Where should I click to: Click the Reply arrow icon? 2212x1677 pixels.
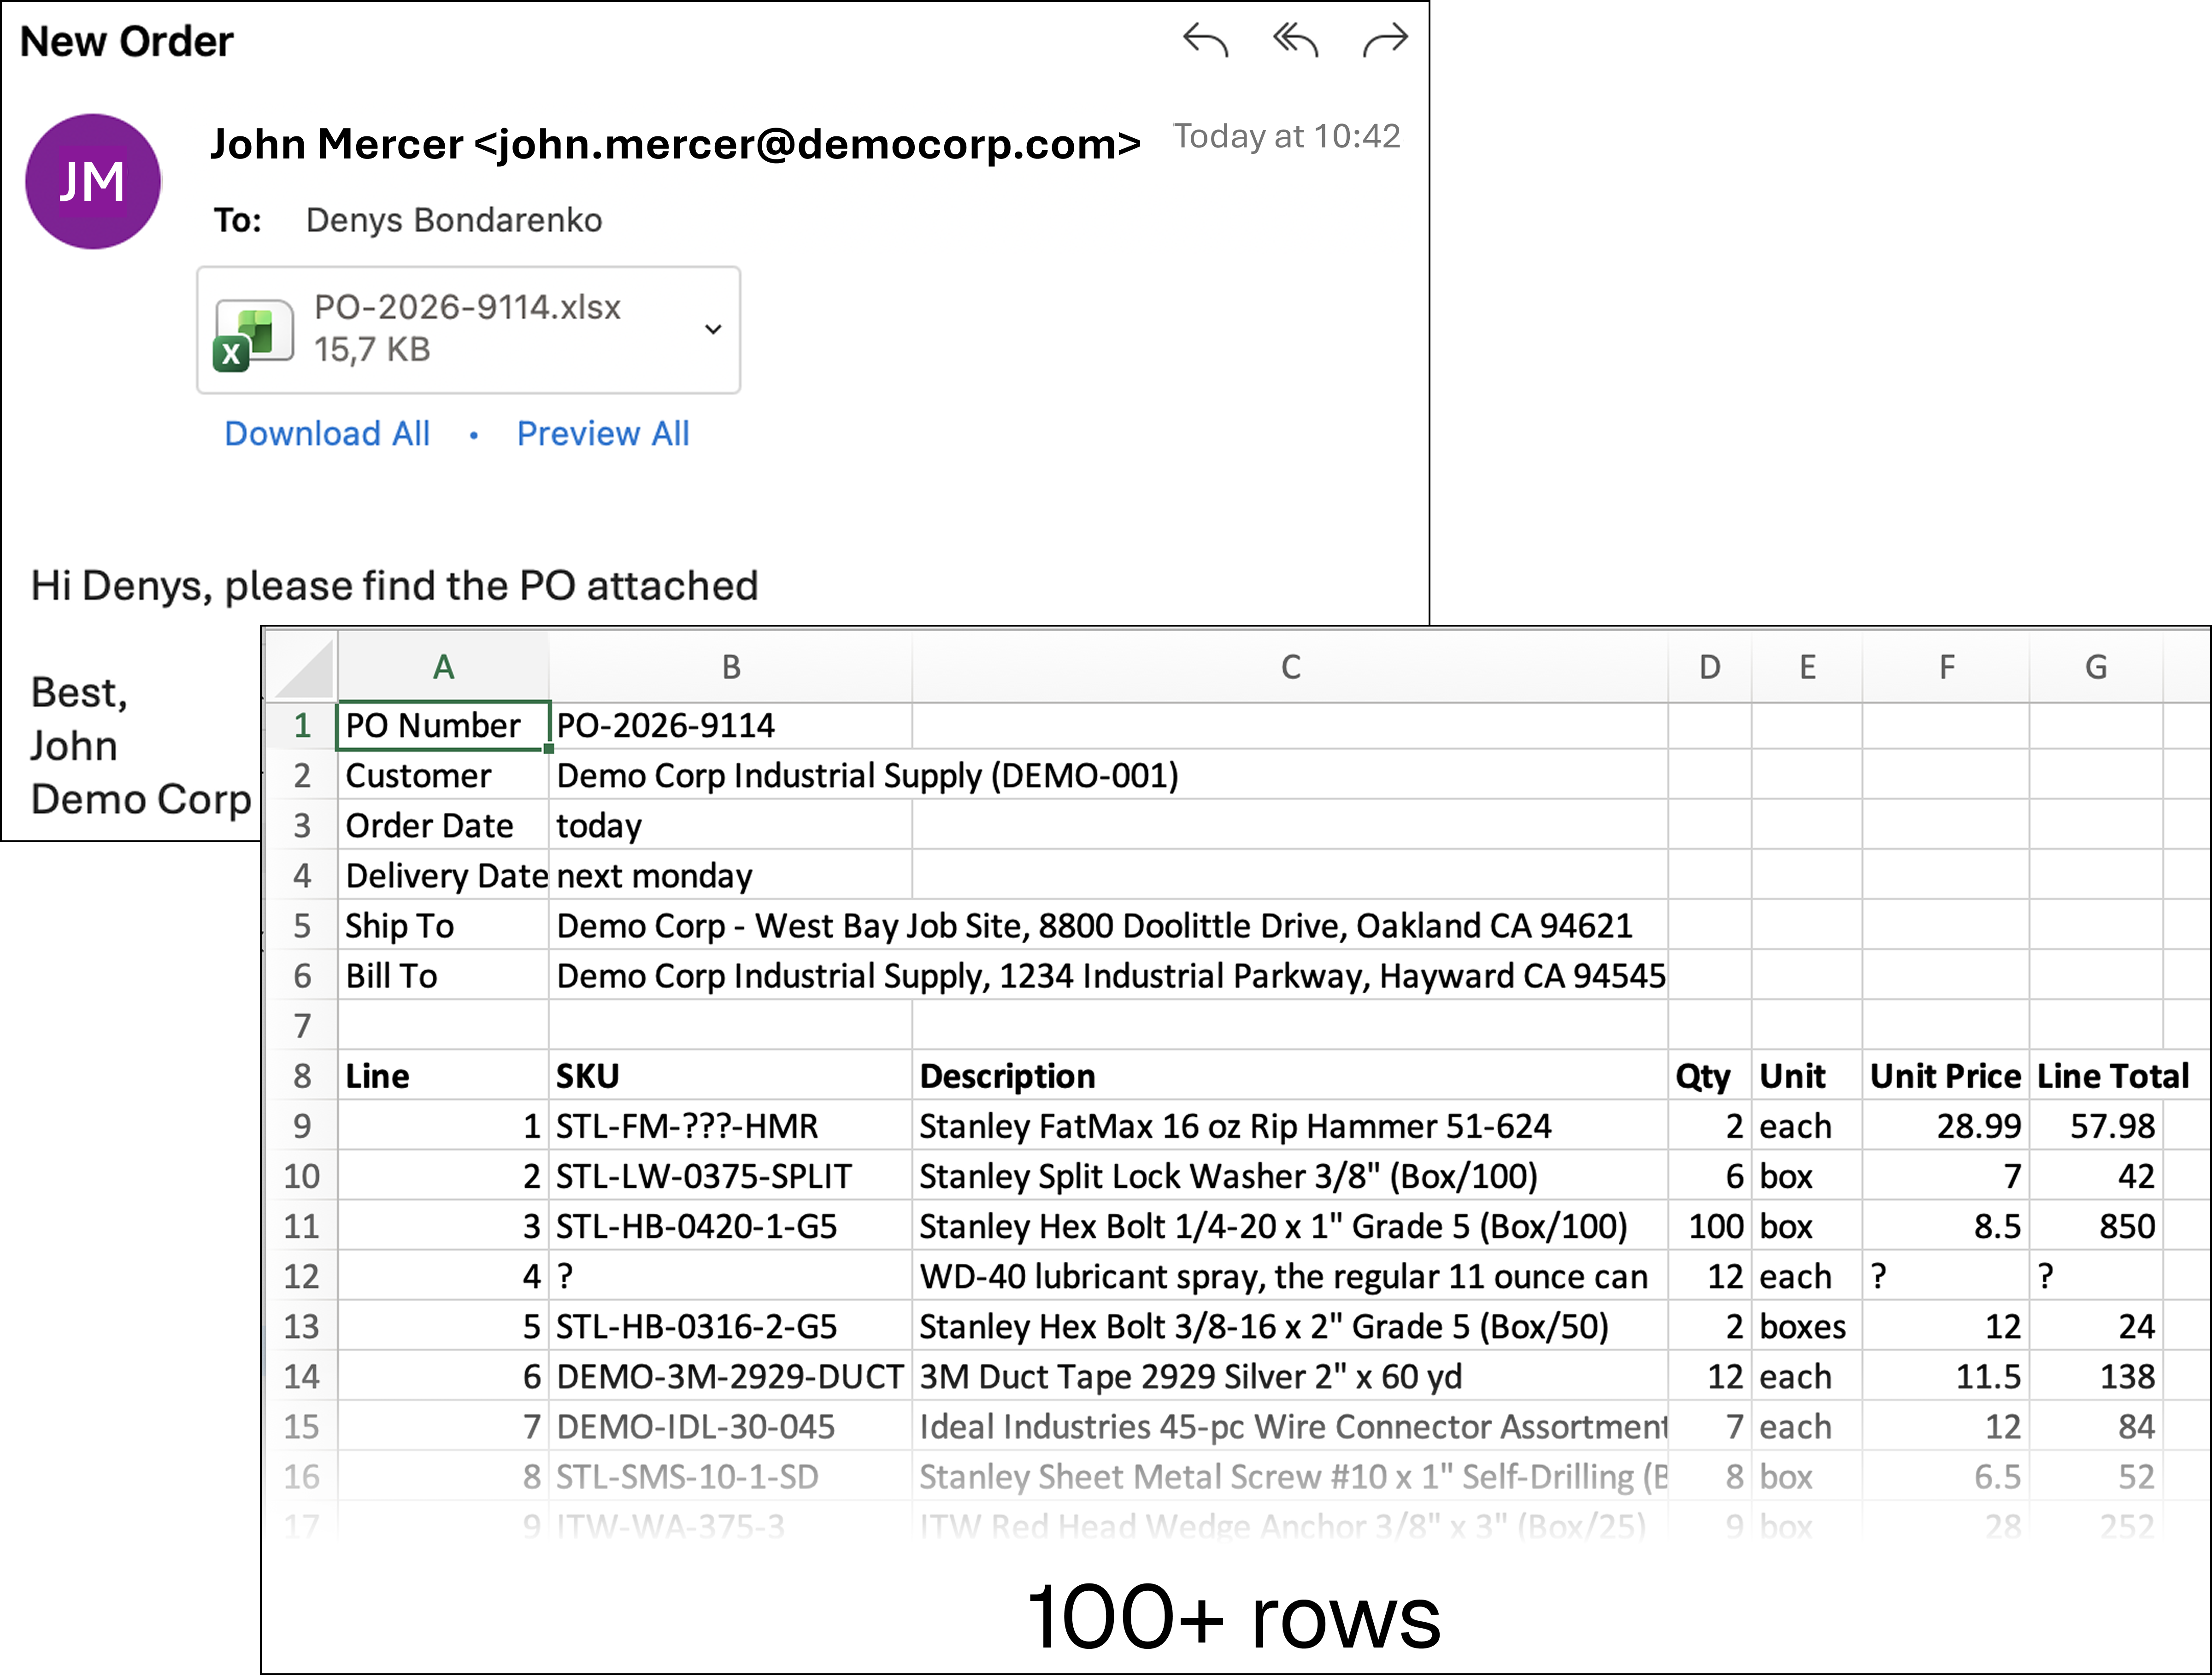click(x=1205, y=41)
